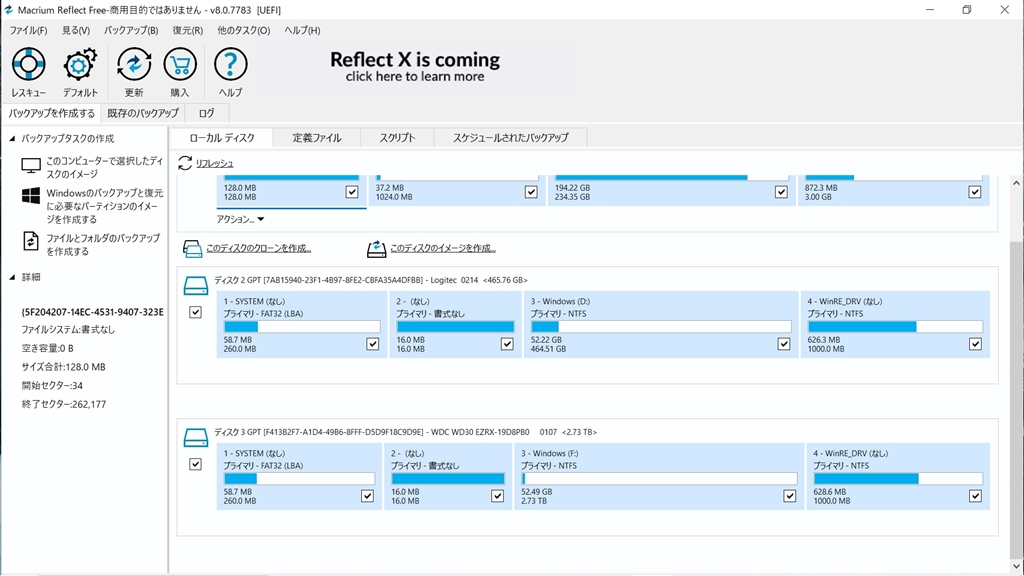Click the Purchase (購入) cart icon
Image resolution: width=1024 pixels, height=576 pixels.
[x=179, y=66]
